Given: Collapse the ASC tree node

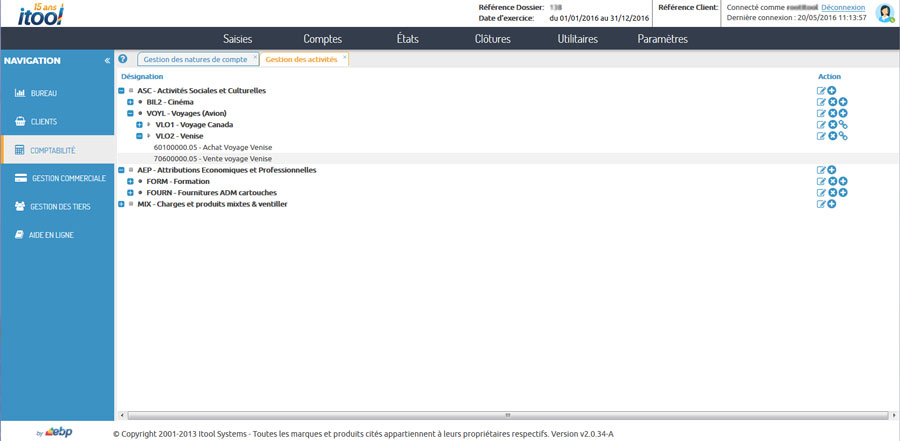Looking at the screenshot, I should pos(121,91).
